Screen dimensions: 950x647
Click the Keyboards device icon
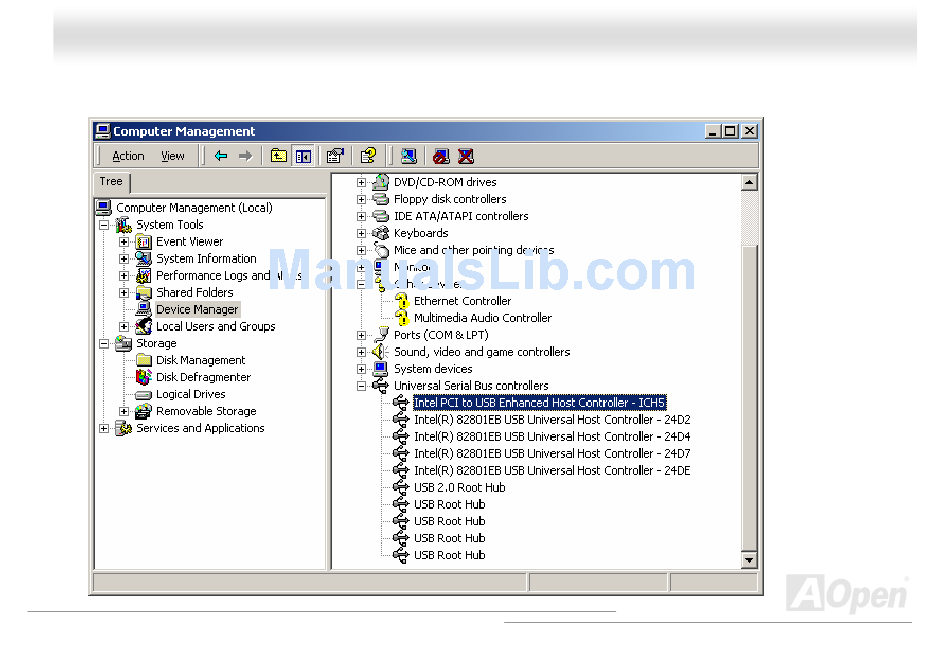click(380, 233)
